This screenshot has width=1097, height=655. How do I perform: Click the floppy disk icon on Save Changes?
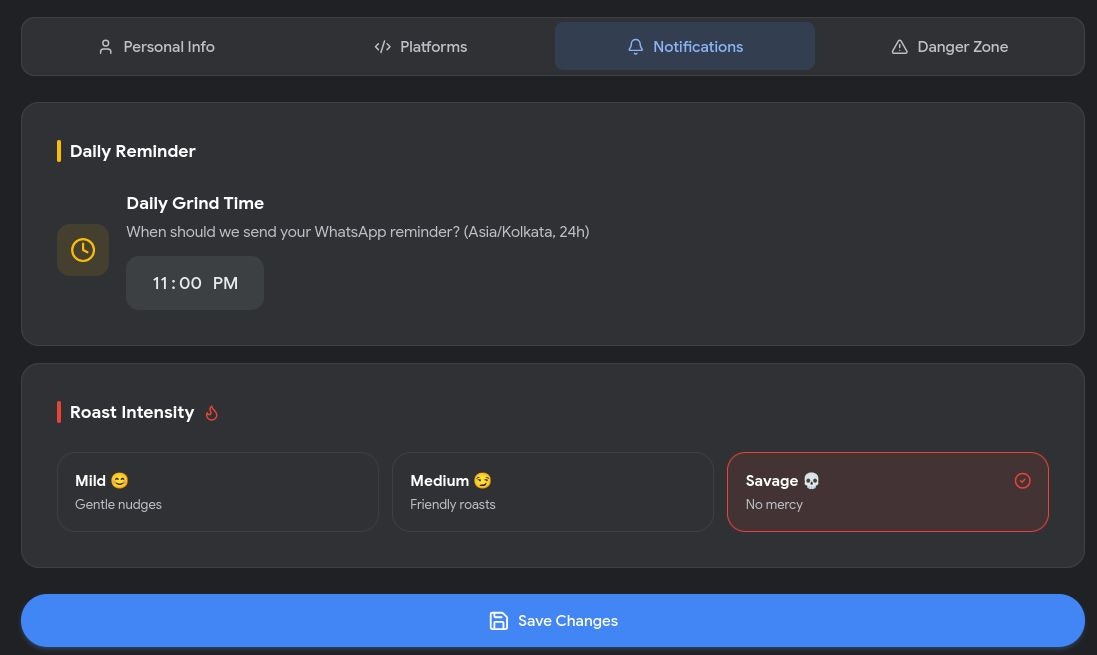coord(499,620)
